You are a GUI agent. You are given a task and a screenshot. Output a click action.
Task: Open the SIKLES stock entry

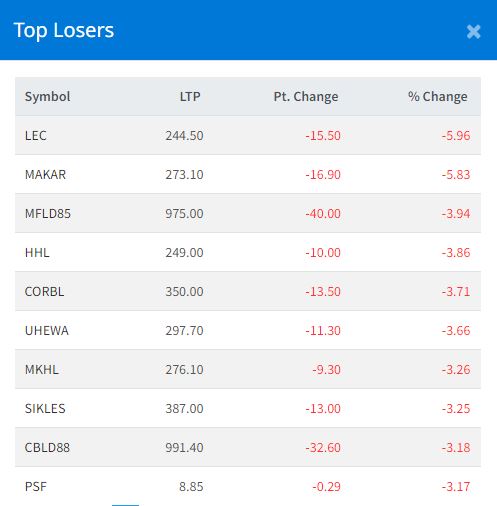(45, 409)
